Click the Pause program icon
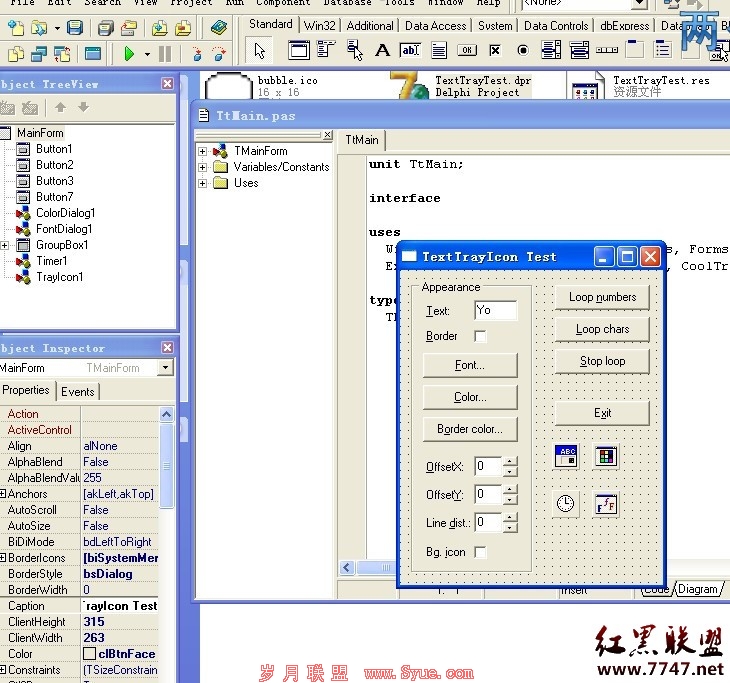 [165, 54]
